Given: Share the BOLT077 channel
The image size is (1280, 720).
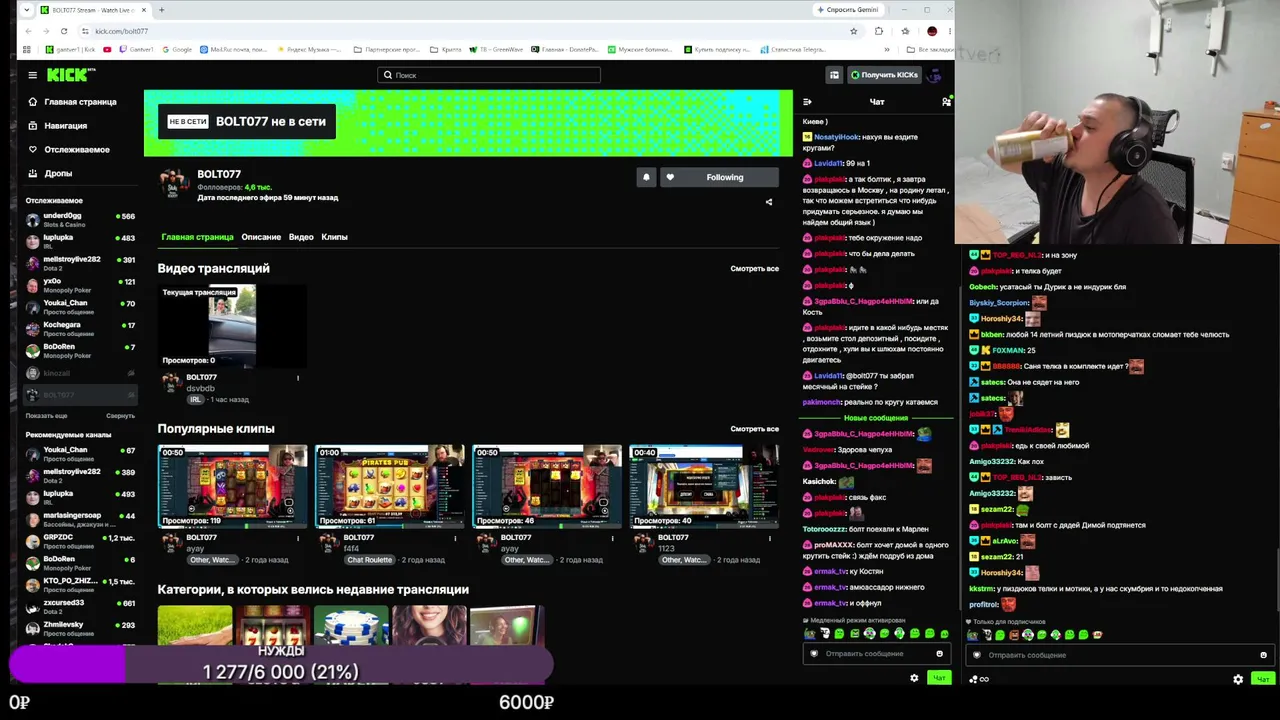Looking at the screenshot, I should [x=769, y=202].
